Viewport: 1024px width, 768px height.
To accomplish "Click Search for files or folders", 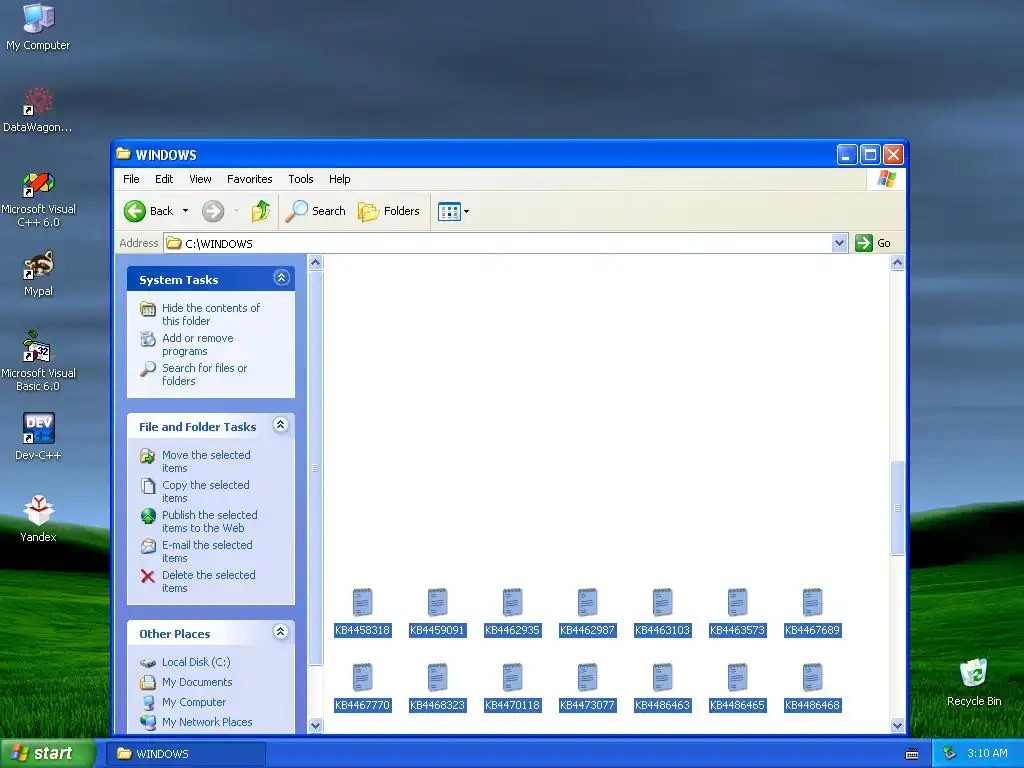I will [204, 374].
